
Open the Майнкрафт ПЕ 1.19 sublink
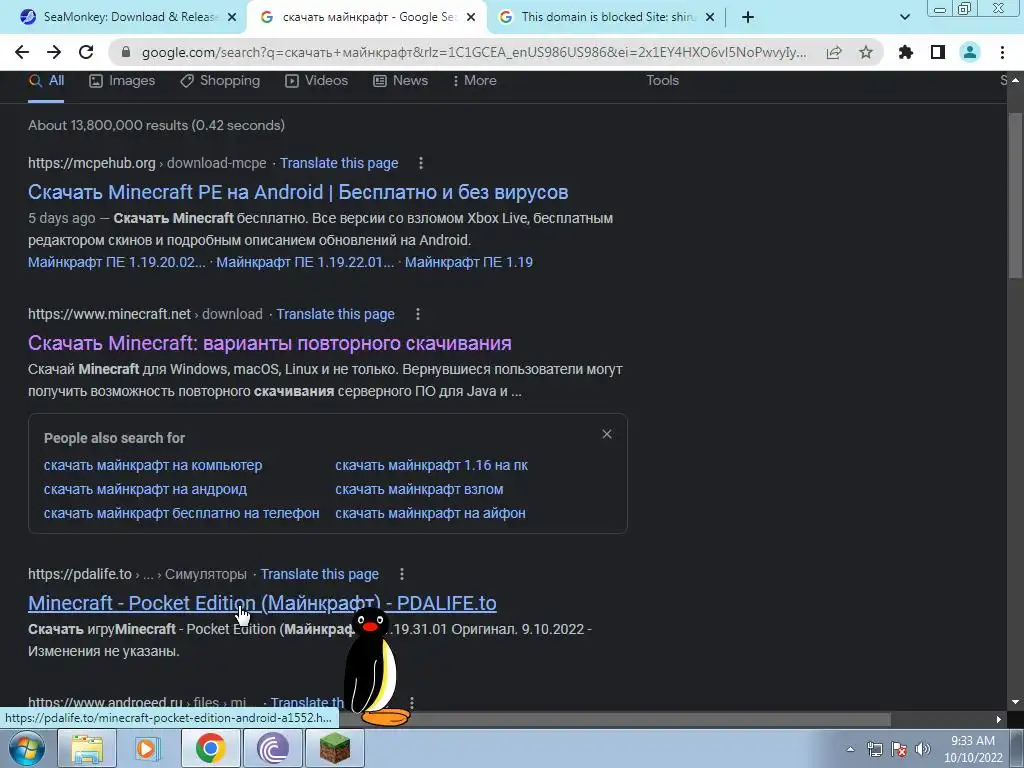[x=469, y=263]
